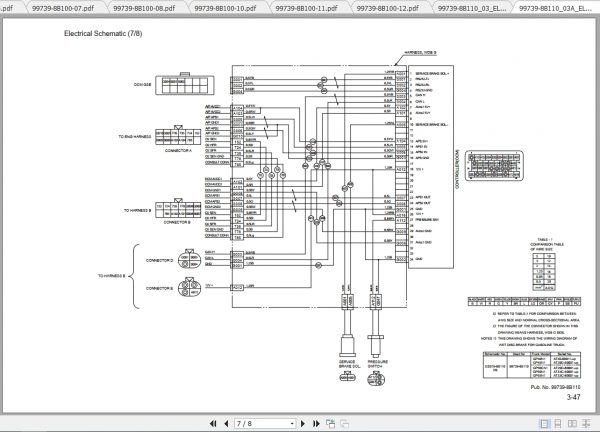The height and width of the screenshot is (432, 600).
Task: Switch to 99739-8B100-07.pdf tab
Action: point(62,8)
